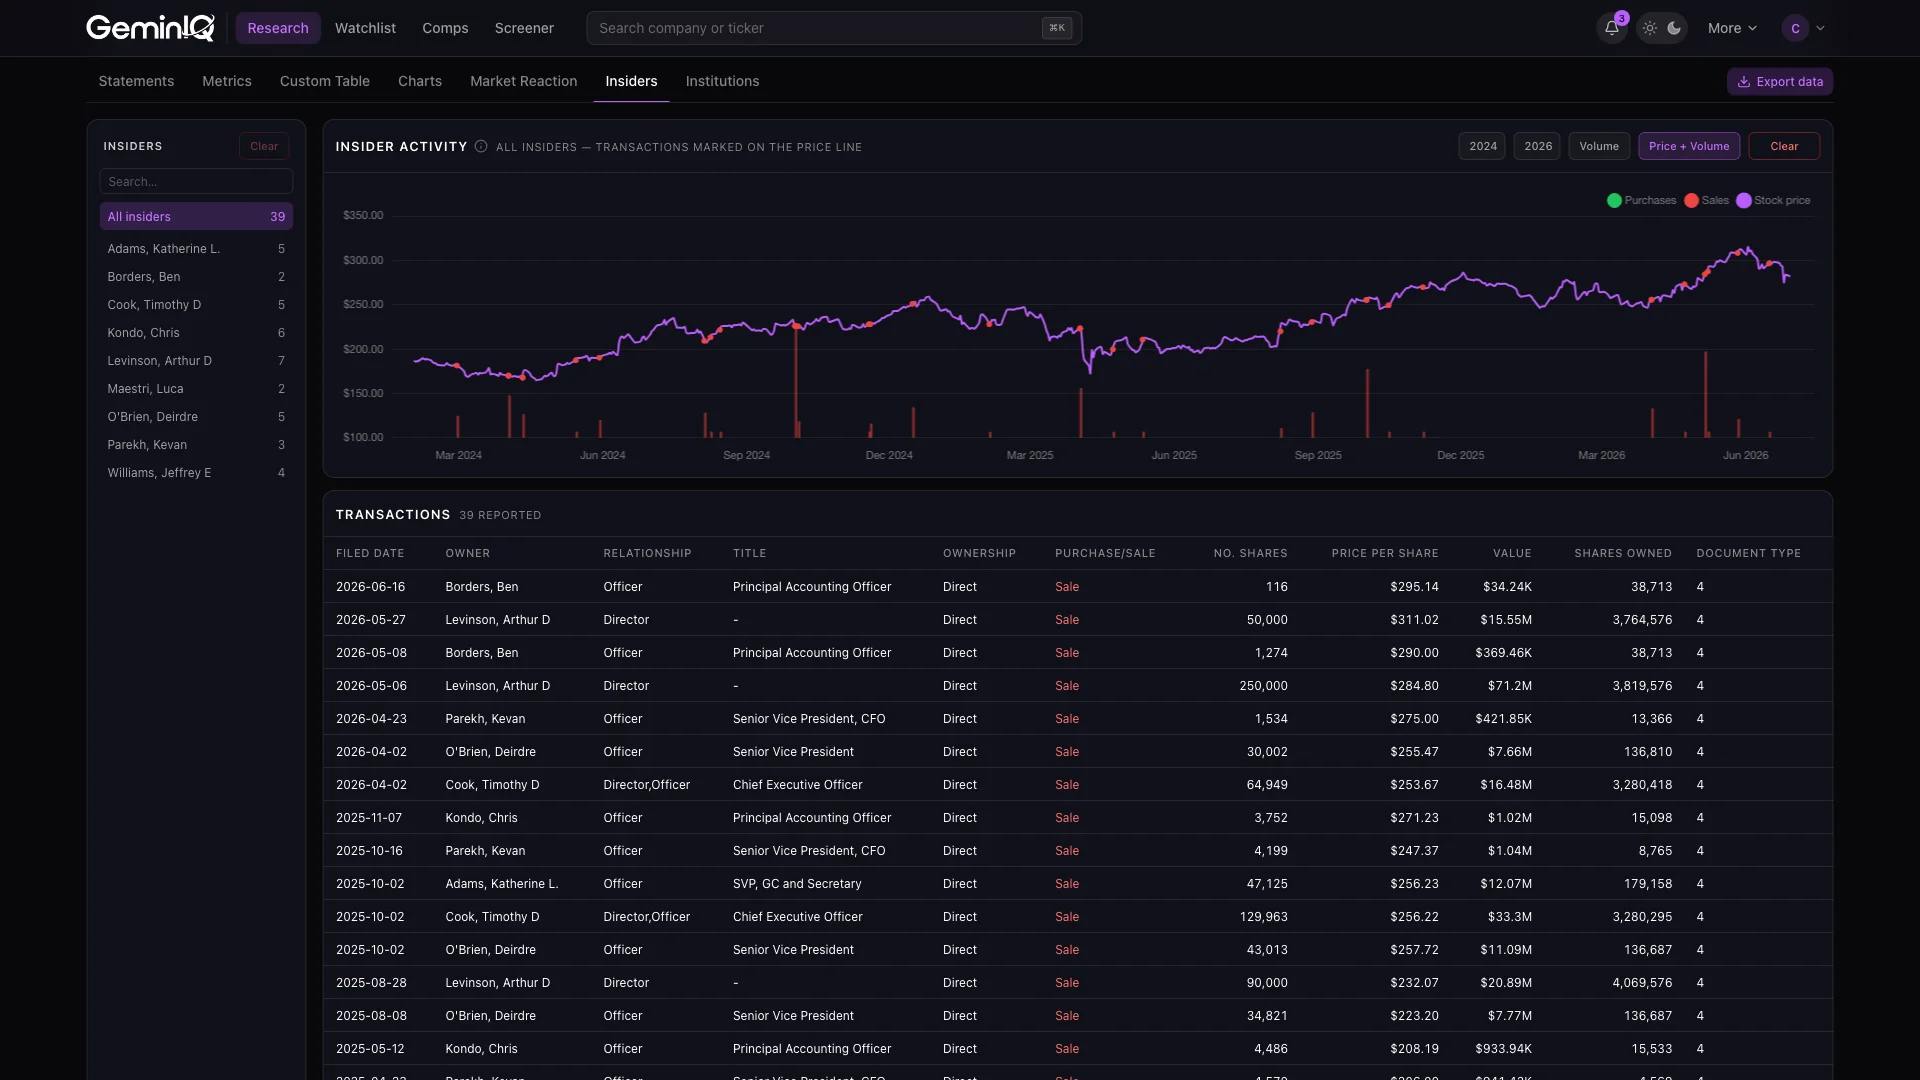Clear the chart filters

click(x=1784, y=146)
